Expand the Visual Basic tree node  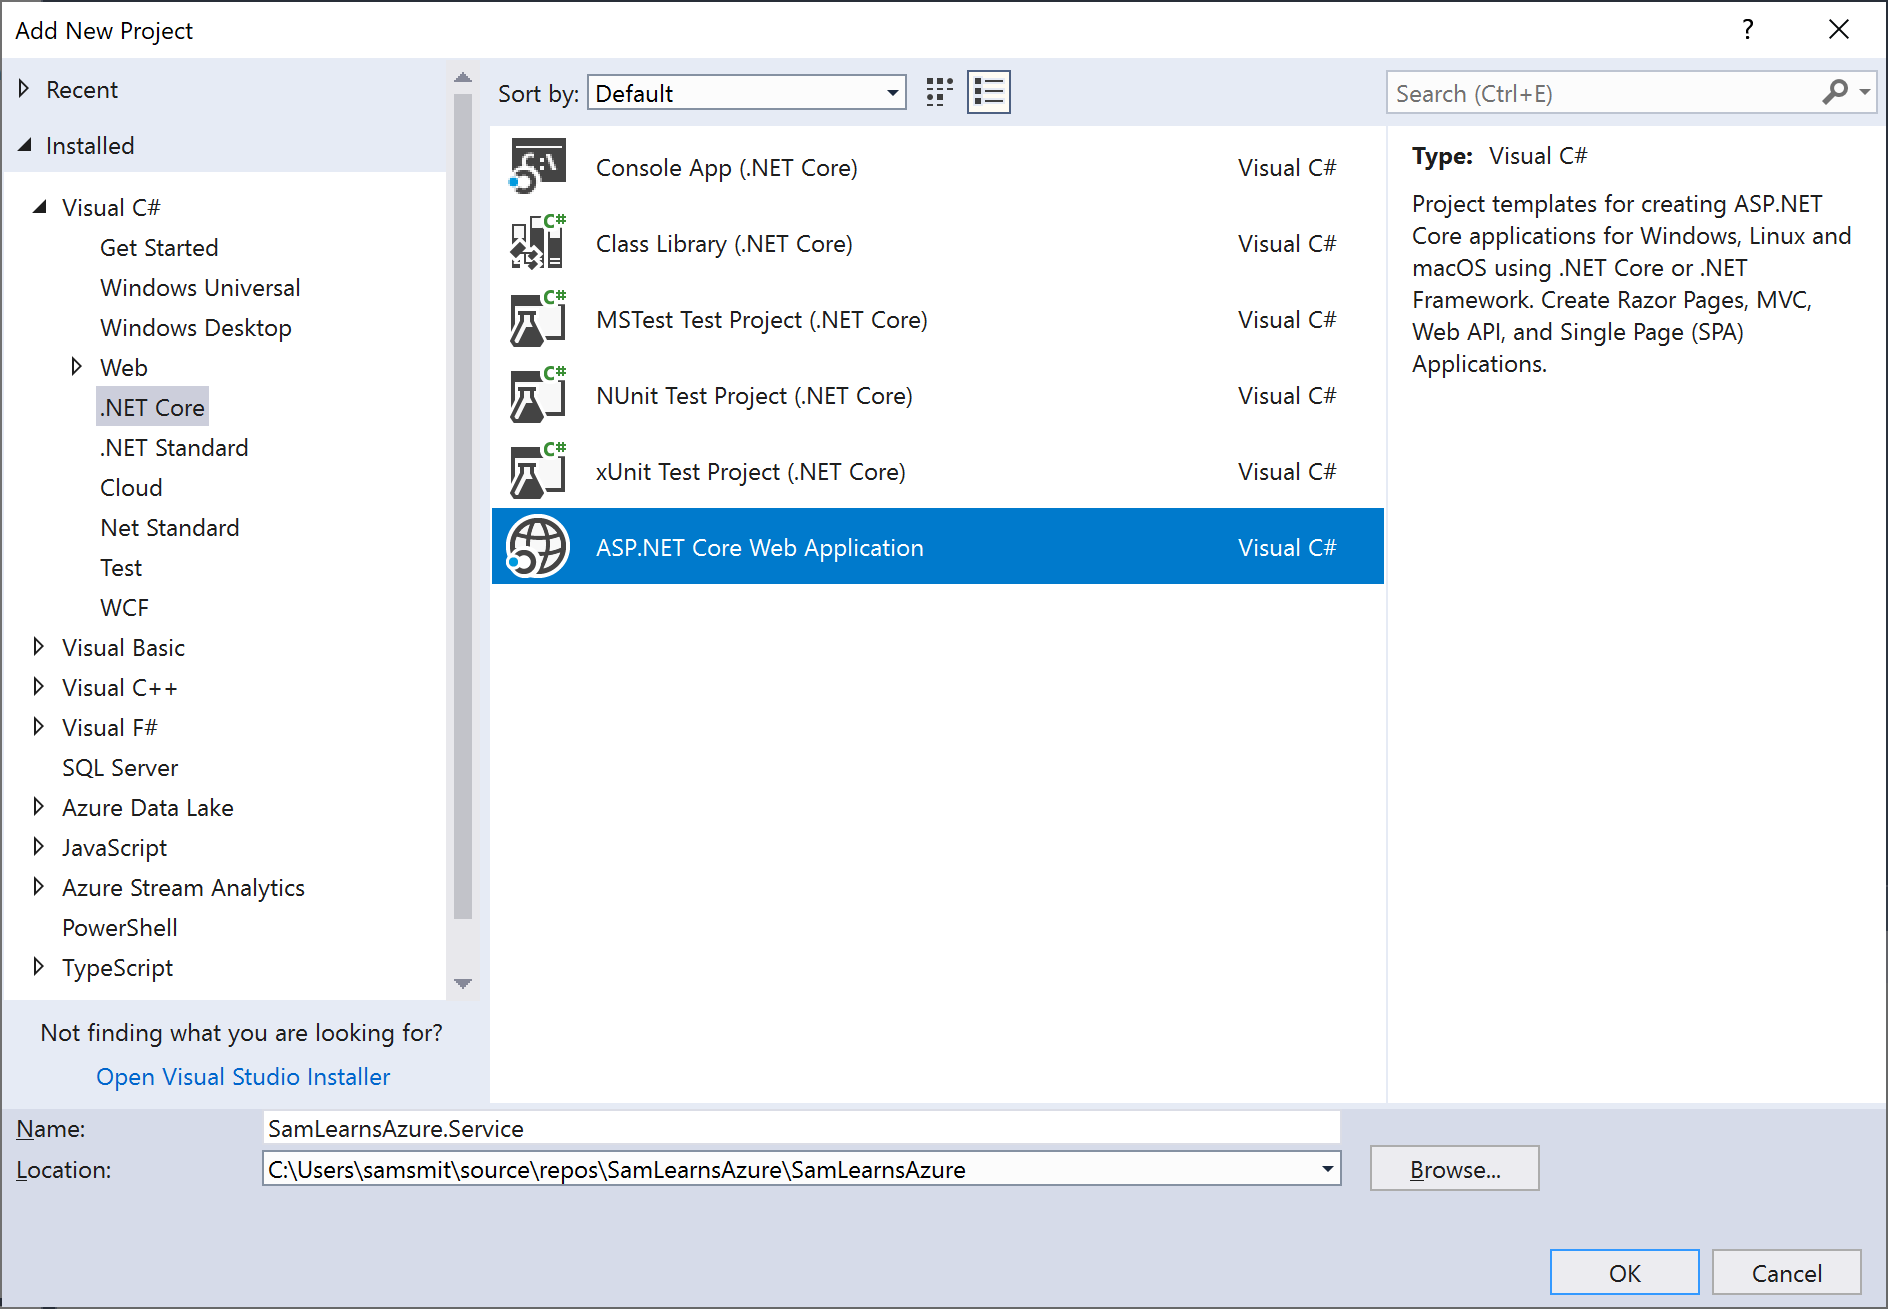(38, 647)
